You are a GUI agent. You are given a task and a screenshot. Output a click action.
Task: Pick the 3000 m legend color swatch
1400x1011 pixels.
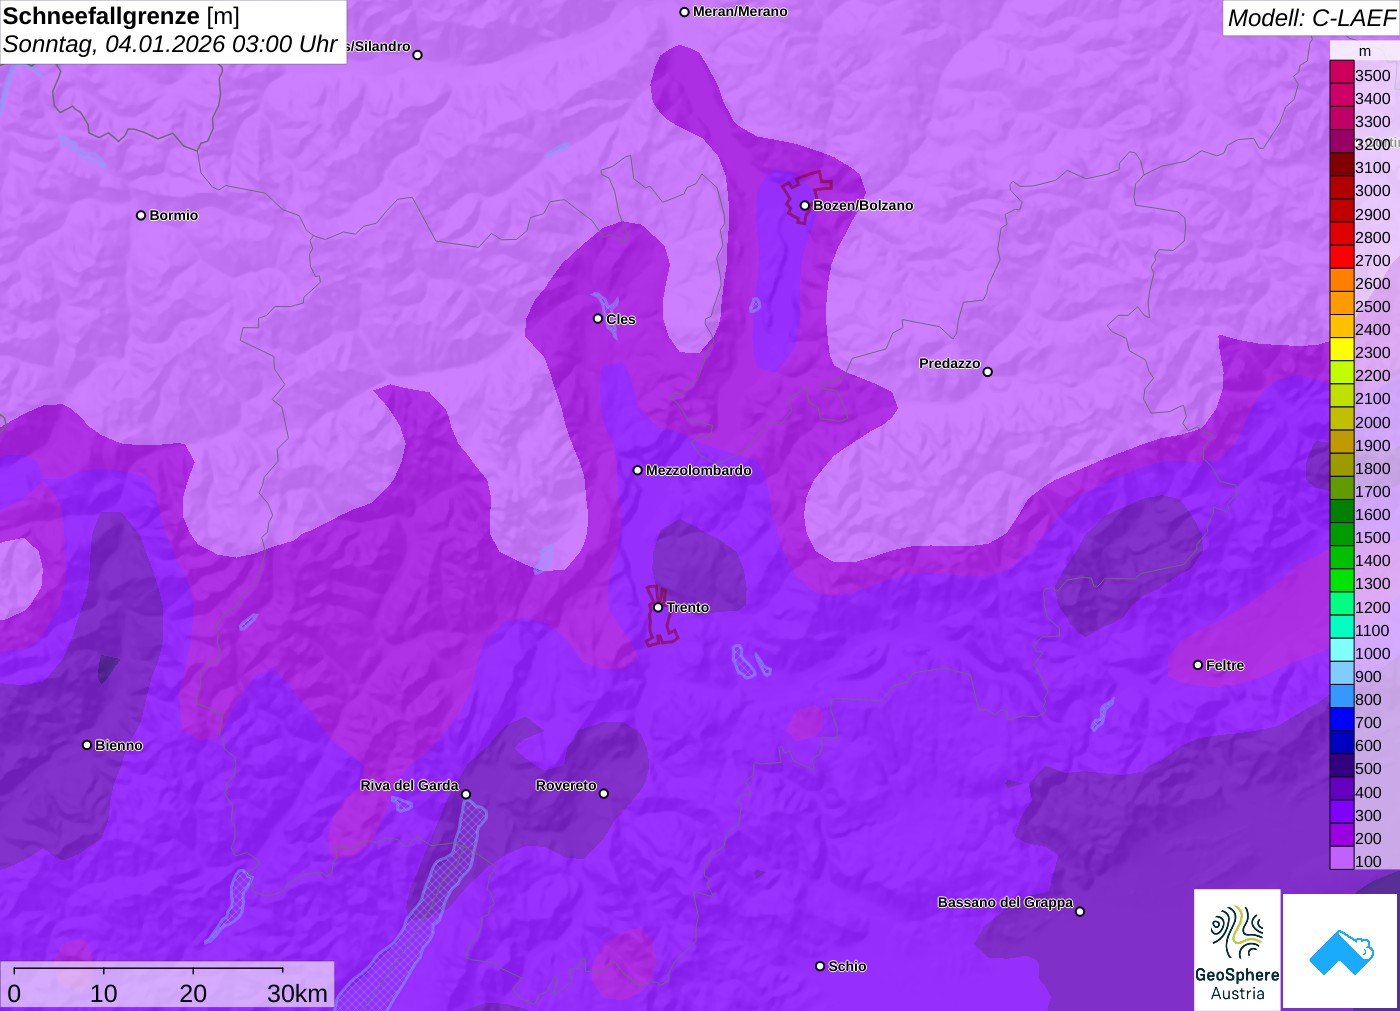1342,188
